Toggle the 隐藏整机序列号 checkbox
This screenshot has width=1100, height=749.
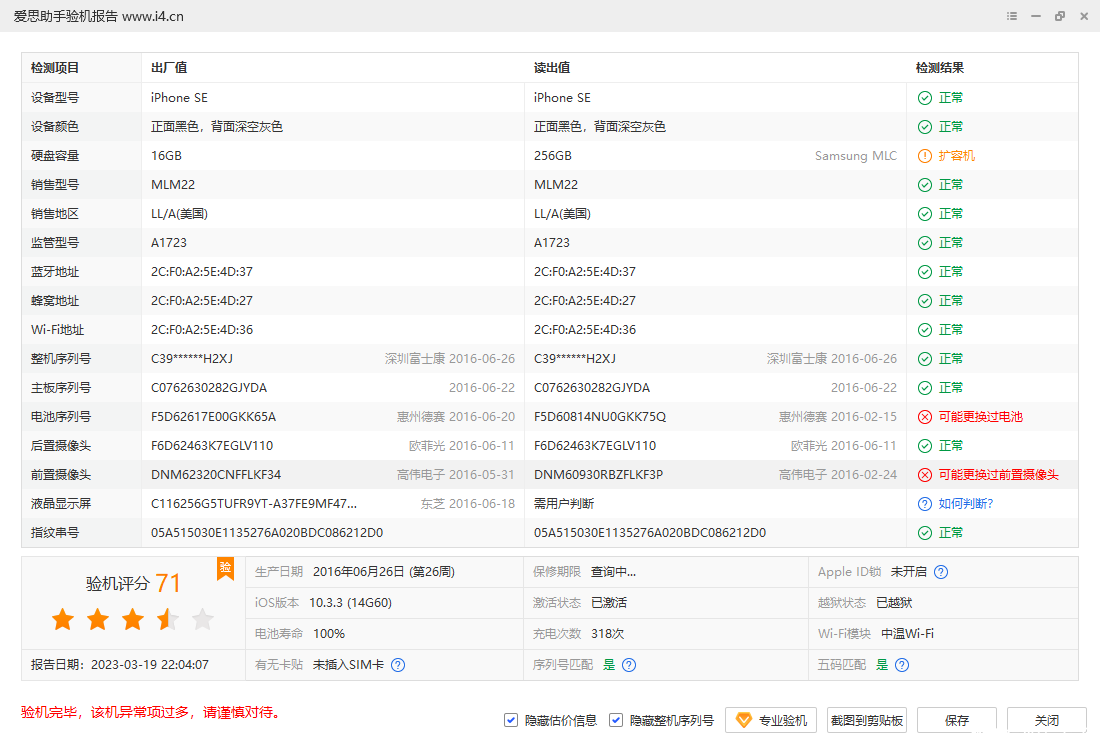pyautogui.click(x=616, y=720)
